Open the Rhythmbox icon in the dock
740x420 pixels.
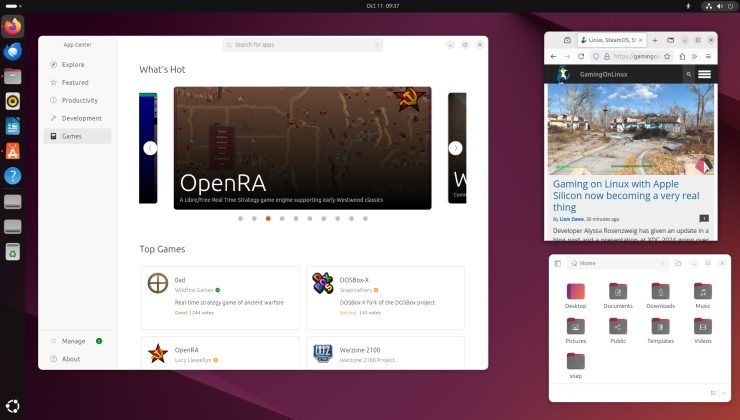(x=13, y=101)
